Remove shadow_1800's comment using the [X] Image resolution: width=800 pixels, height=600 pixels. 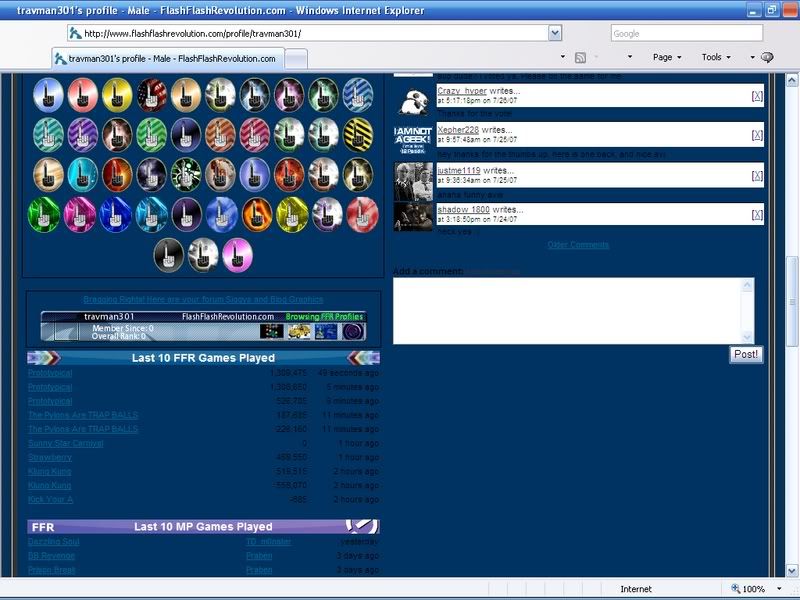point(756,214)
